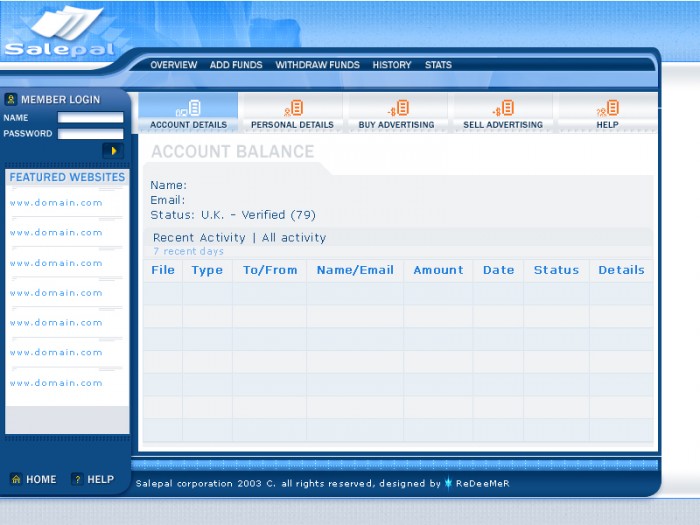
Task: Open the Overview menu
Action: click(174, 65)
